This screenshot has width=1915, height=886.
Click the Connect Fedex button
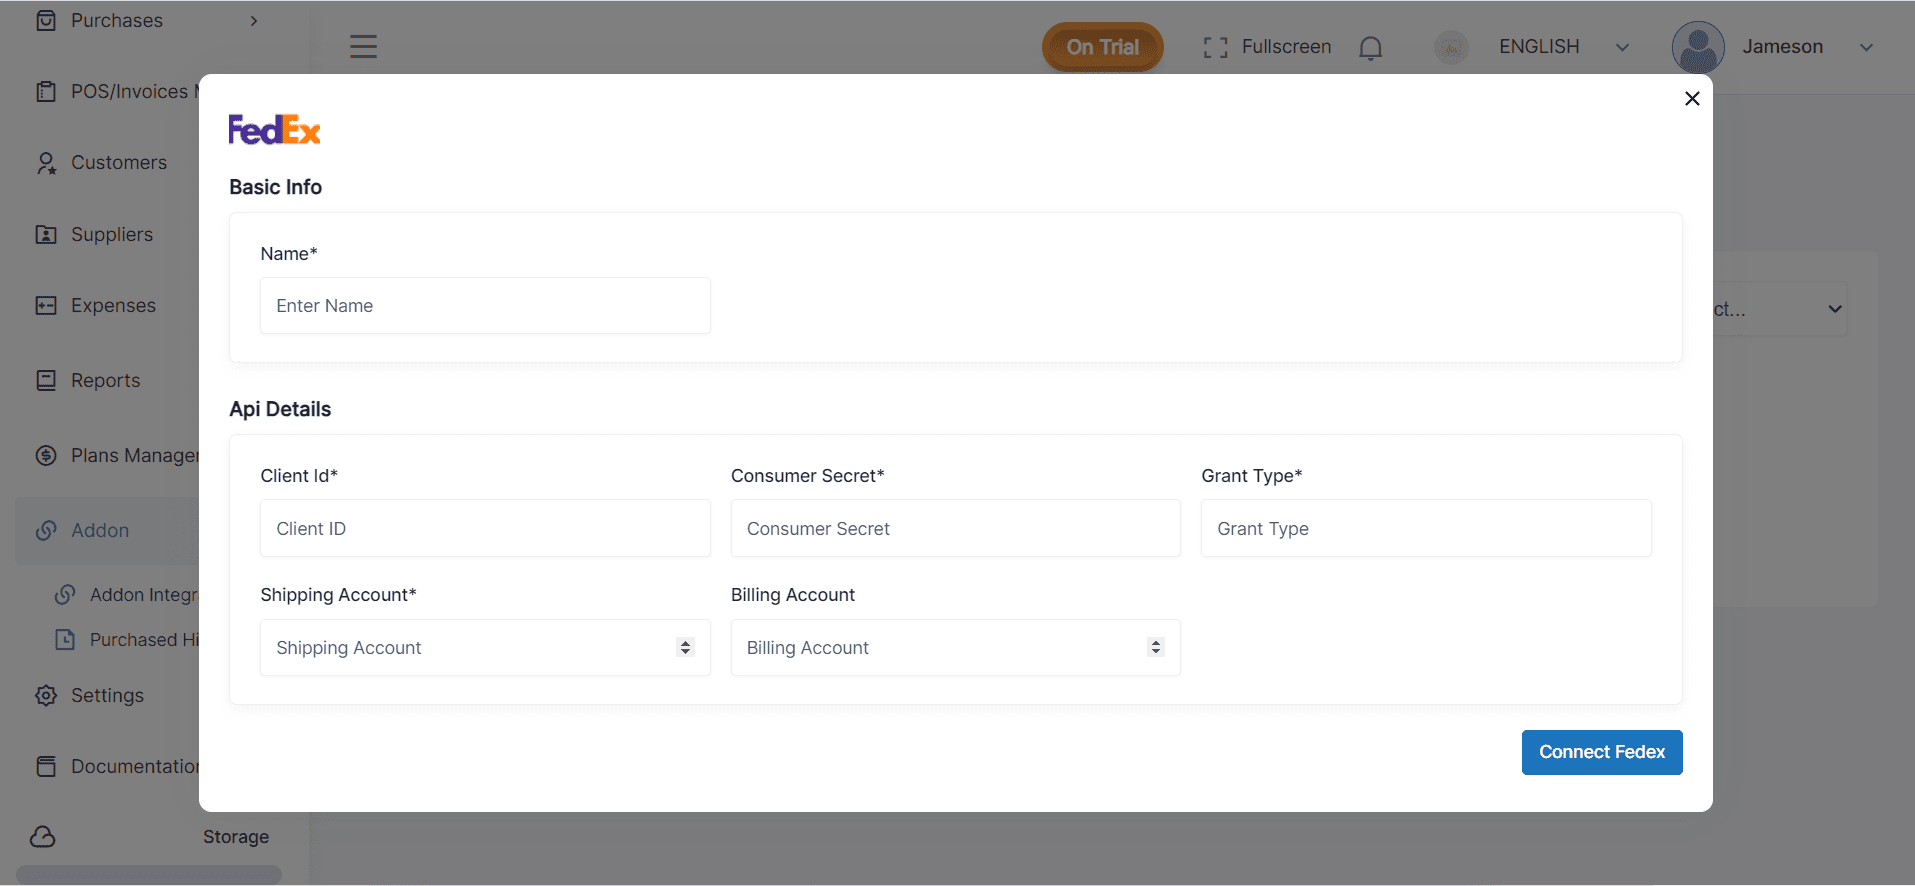point(1602,752)
